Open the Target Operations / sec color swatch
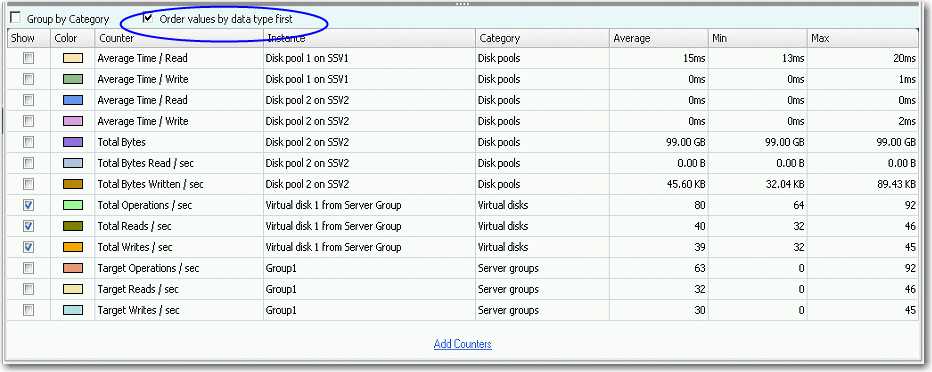Screen dimensions: 932x372 pyautogui.click(x=73, y=268)
